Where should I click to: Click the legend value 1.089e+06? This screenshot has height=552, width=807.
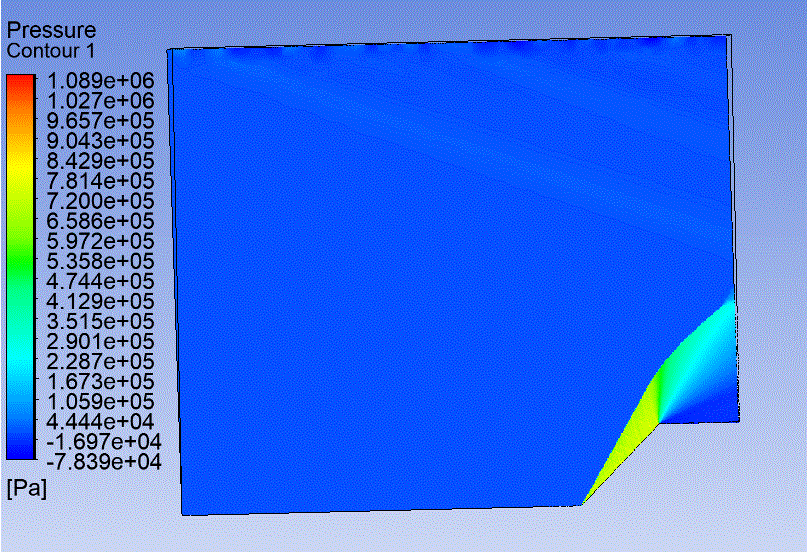tap(100, 80)
